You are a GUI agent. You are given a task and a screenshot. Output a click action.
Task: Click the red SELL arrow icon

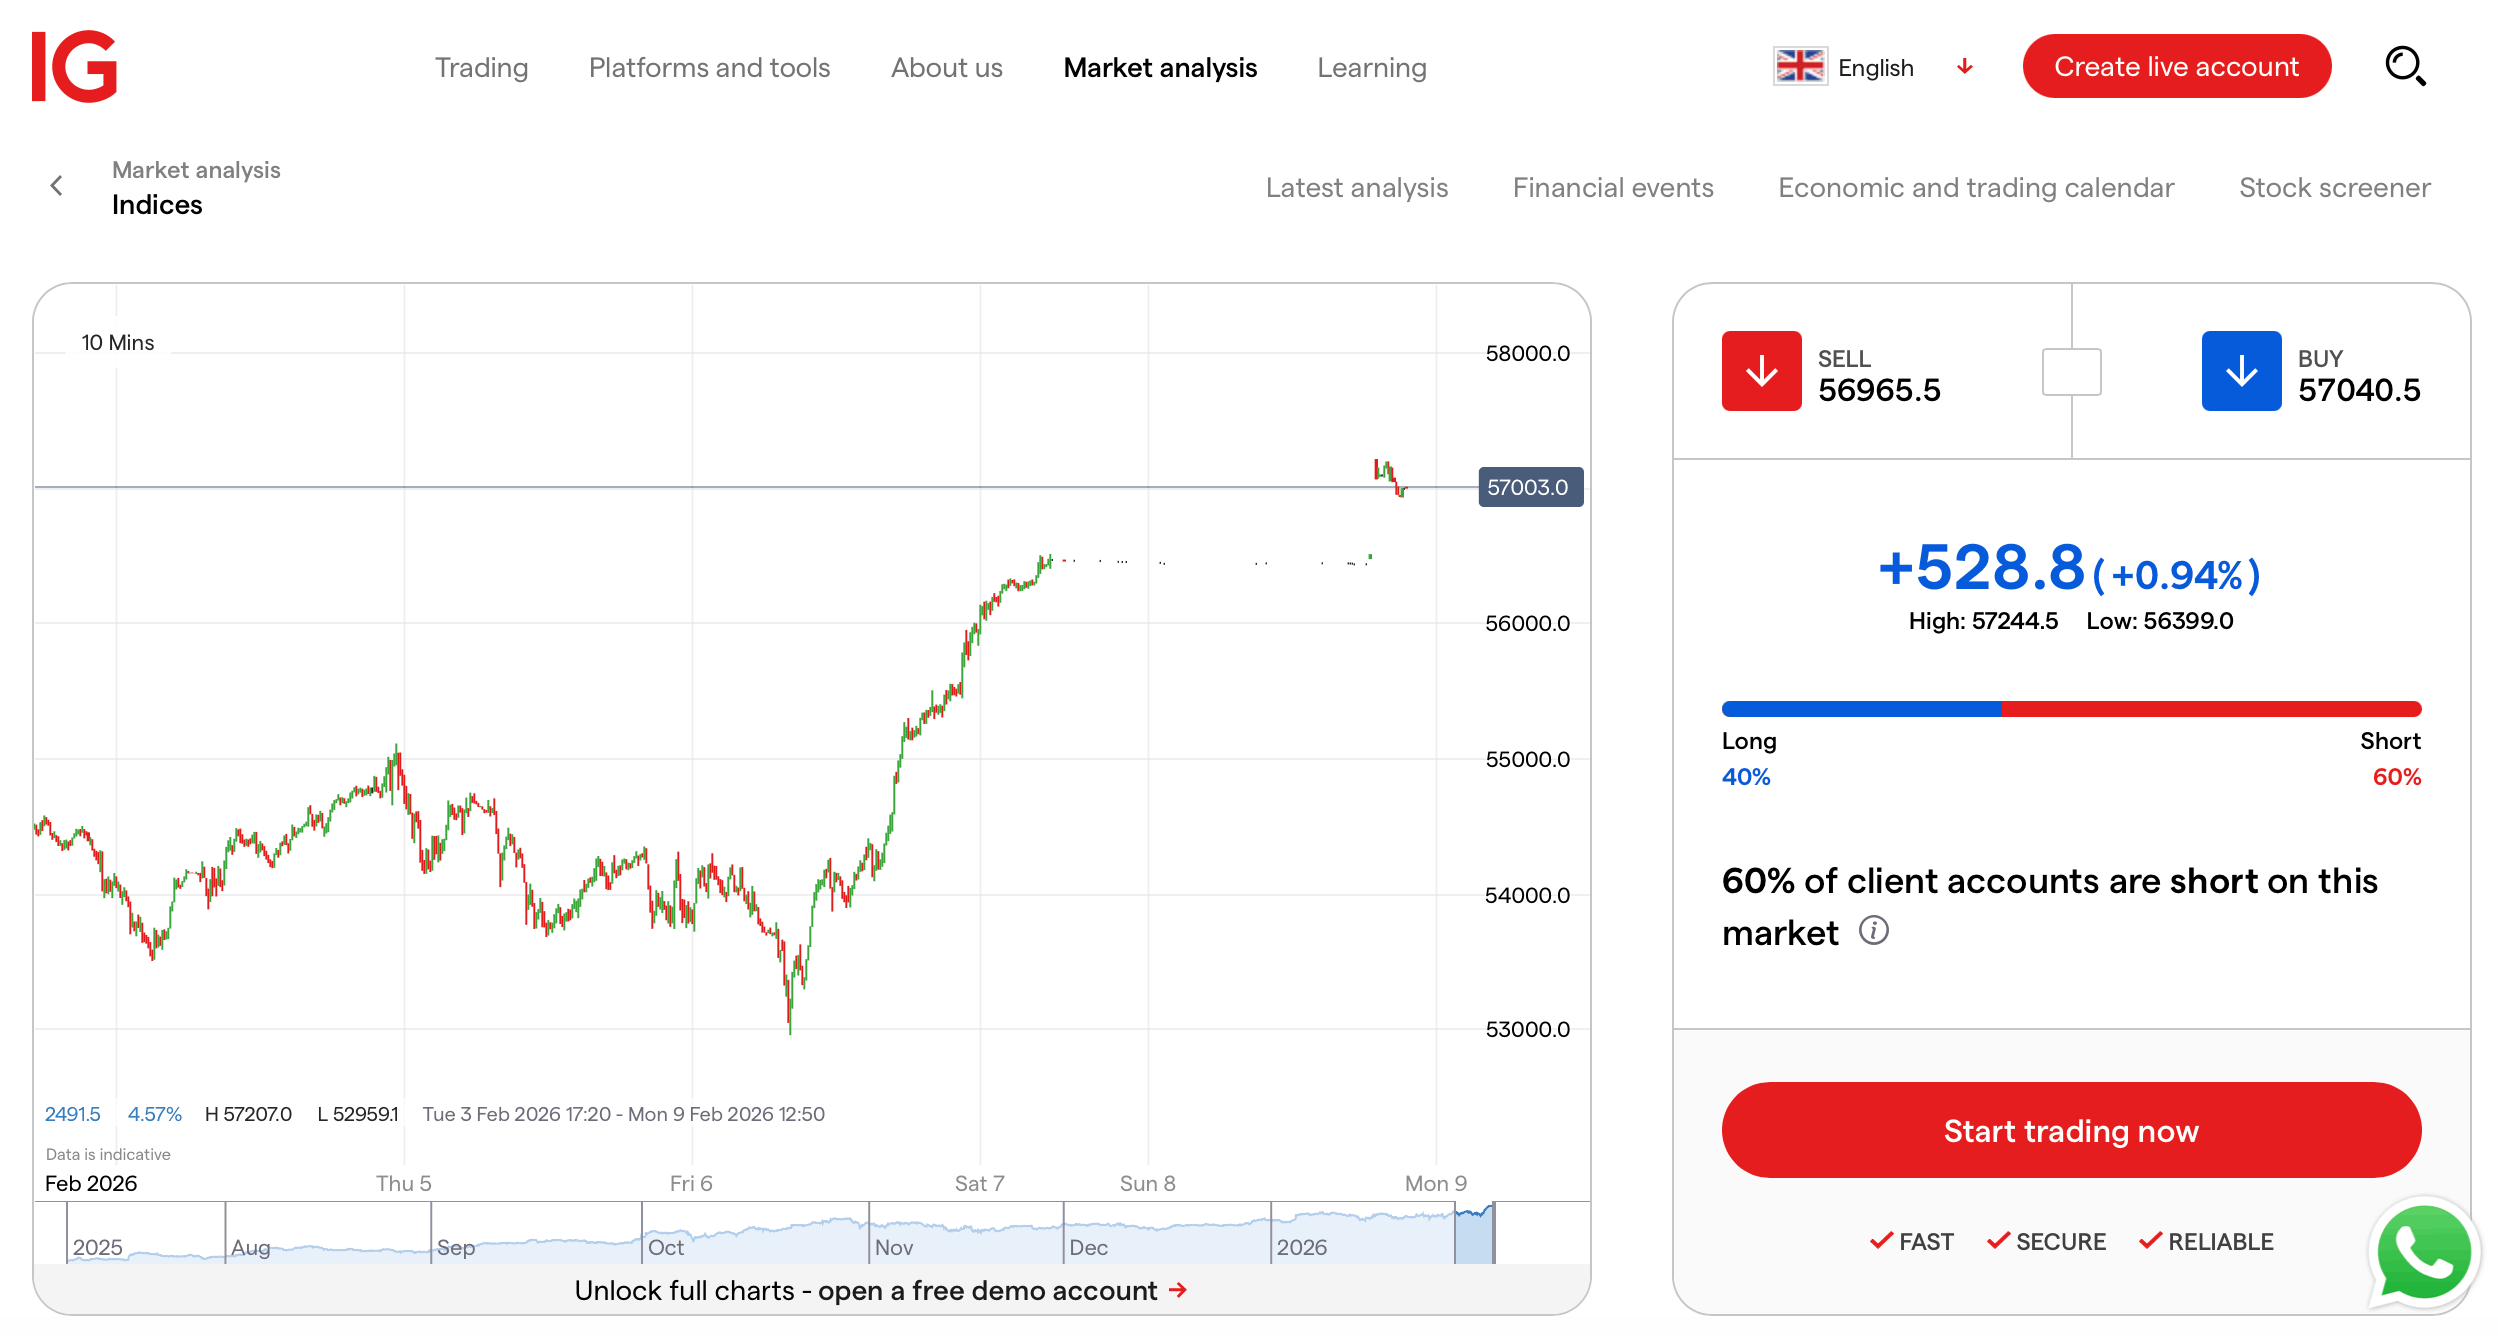tap(1761, 371)
